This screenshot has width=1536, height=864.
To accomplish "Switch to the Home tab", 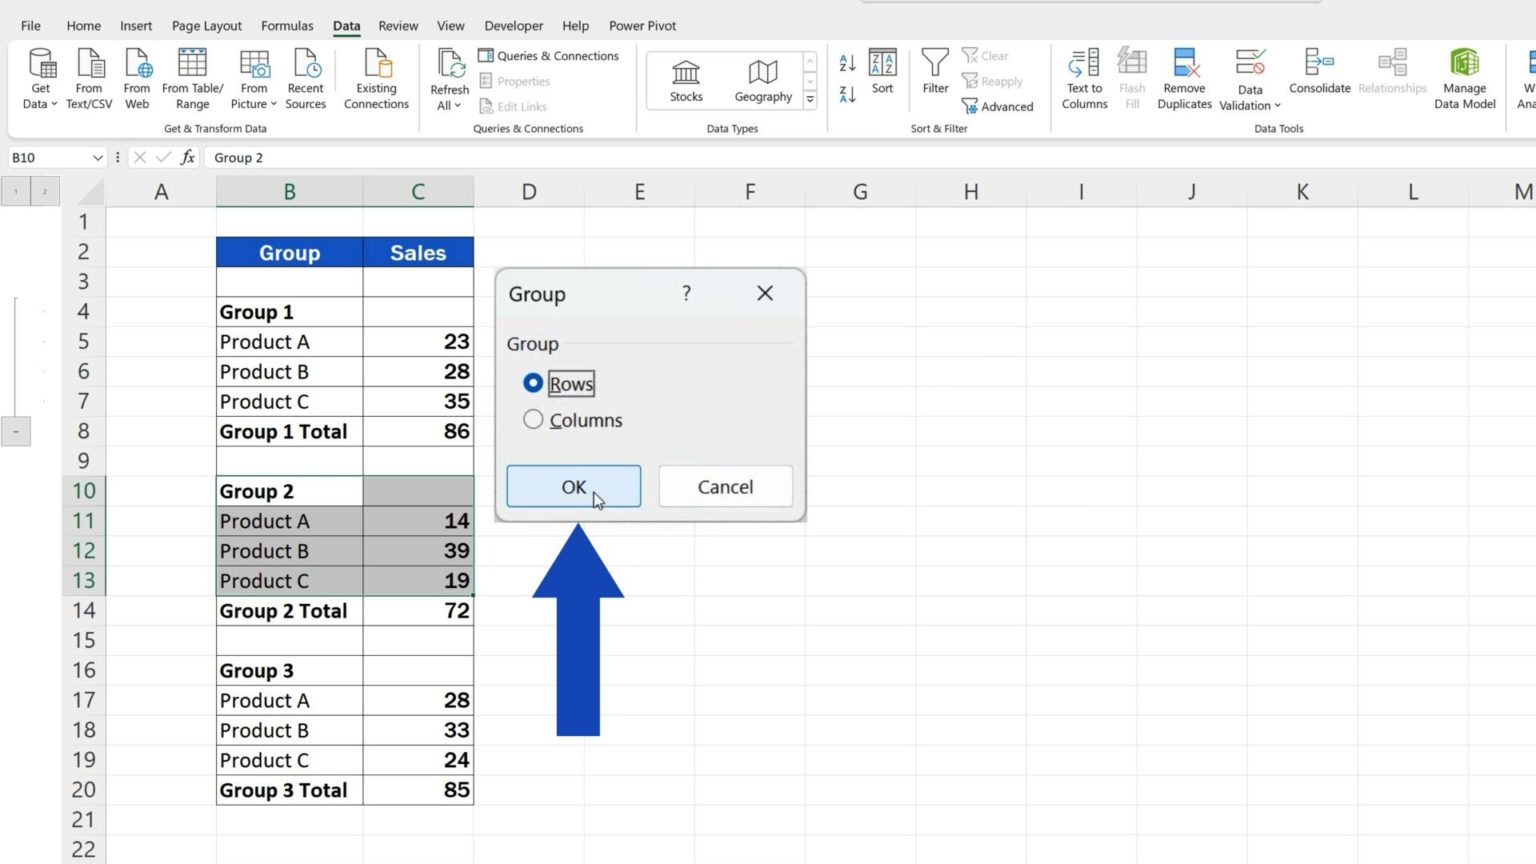I will (84, 26).
